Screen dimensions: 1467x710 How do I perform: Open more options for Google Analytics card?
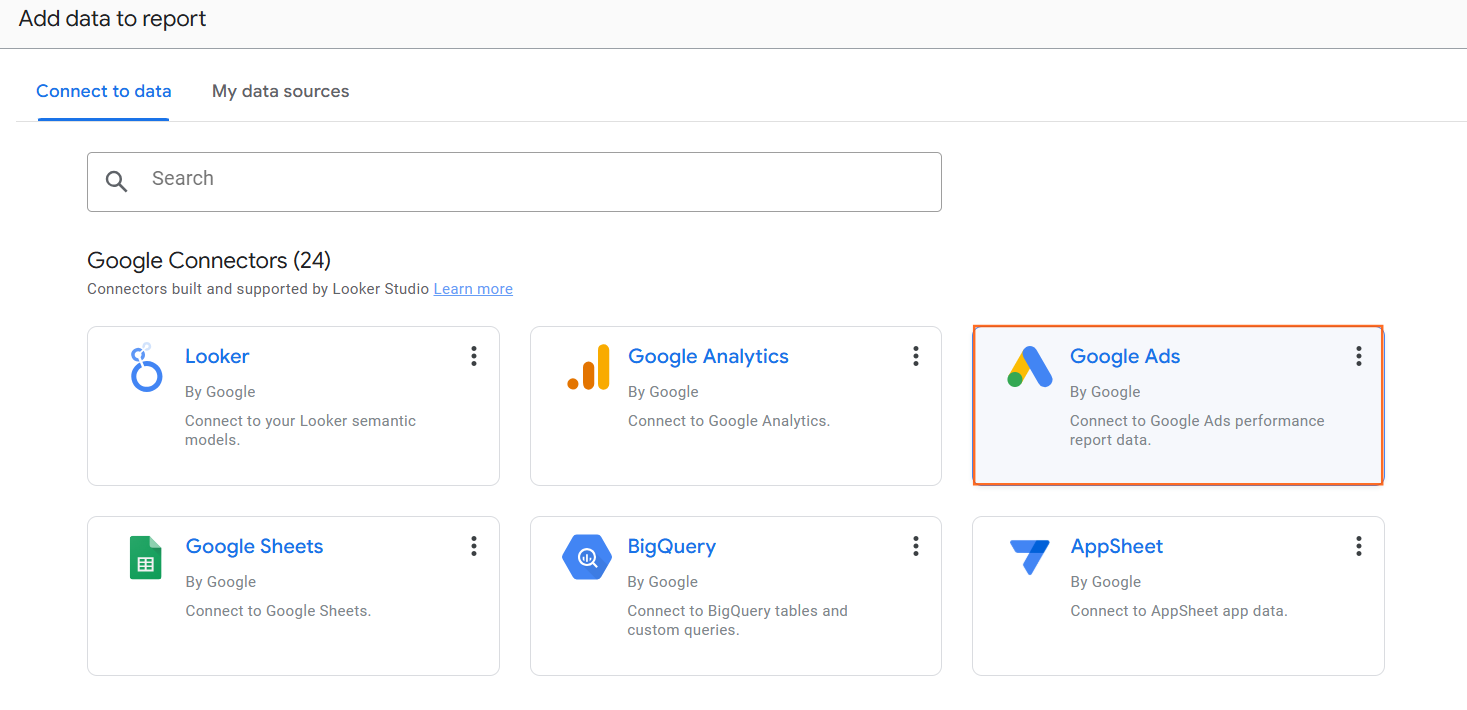coord(916,356)
